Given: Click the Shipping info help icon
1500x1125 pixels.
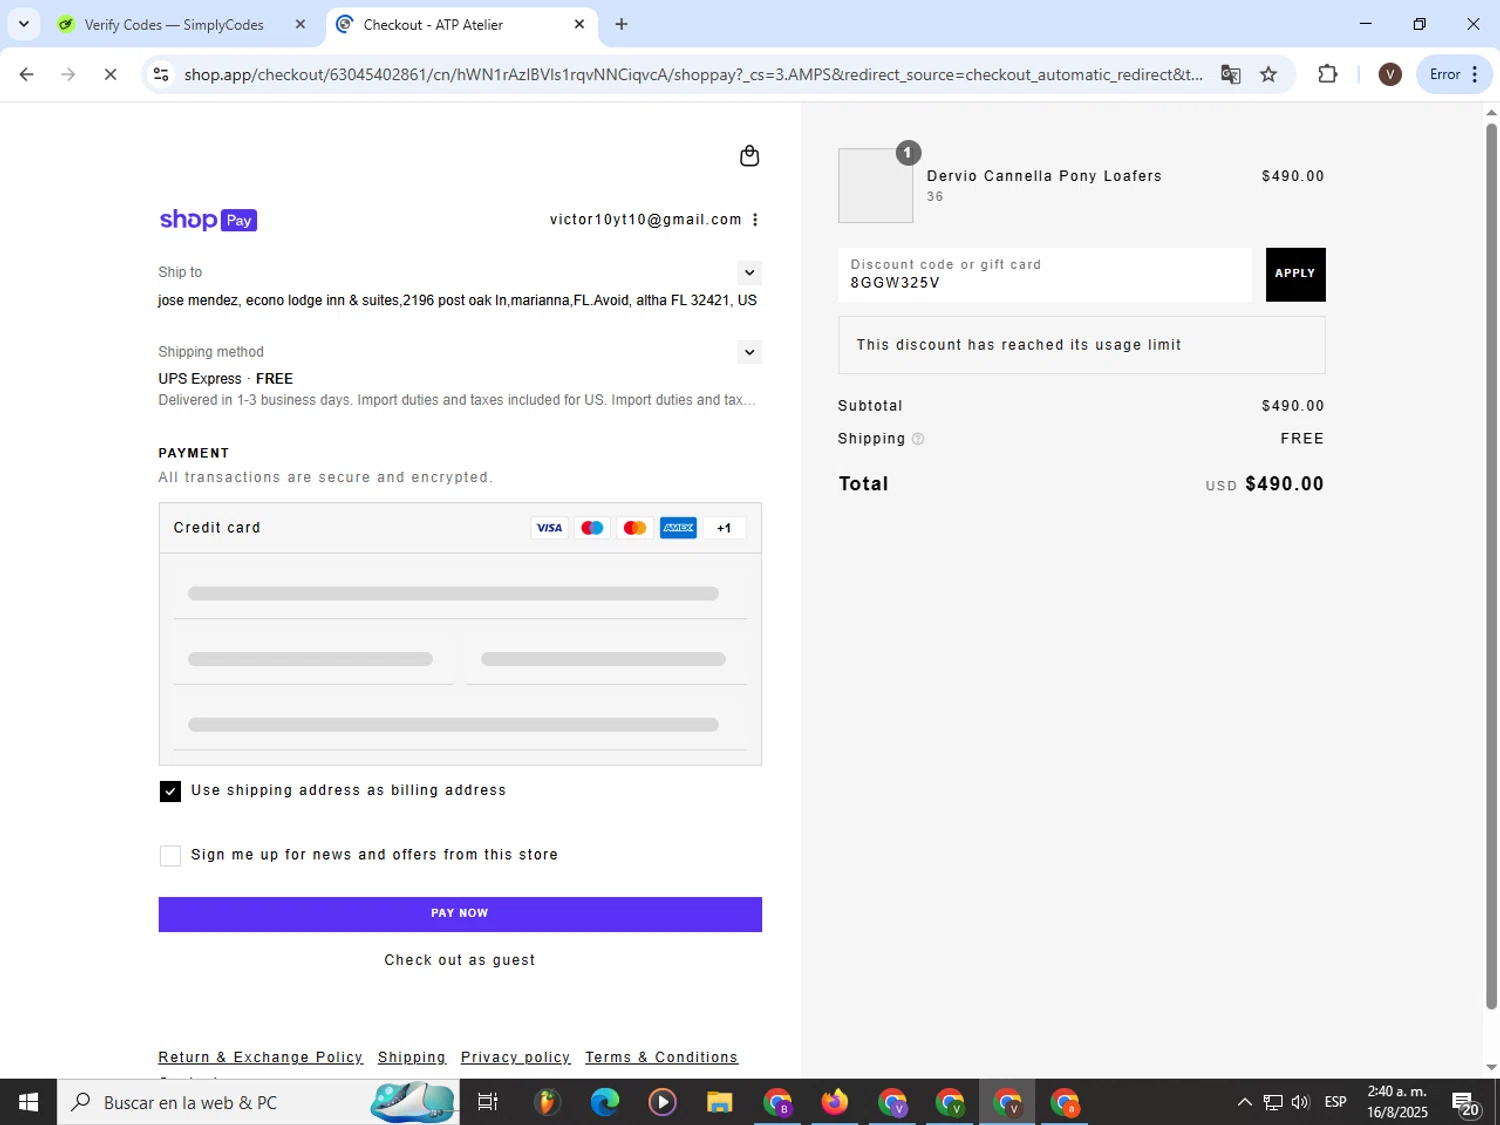Looking at the screenshot, I should [918, 439].
